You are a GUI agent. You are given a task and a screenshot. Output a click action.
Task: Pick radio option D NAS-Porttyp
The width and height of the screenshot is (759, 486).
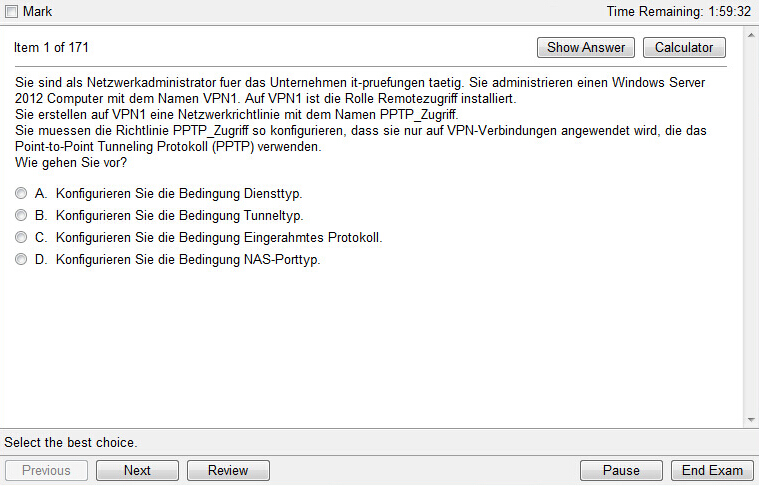click(22, 260)
